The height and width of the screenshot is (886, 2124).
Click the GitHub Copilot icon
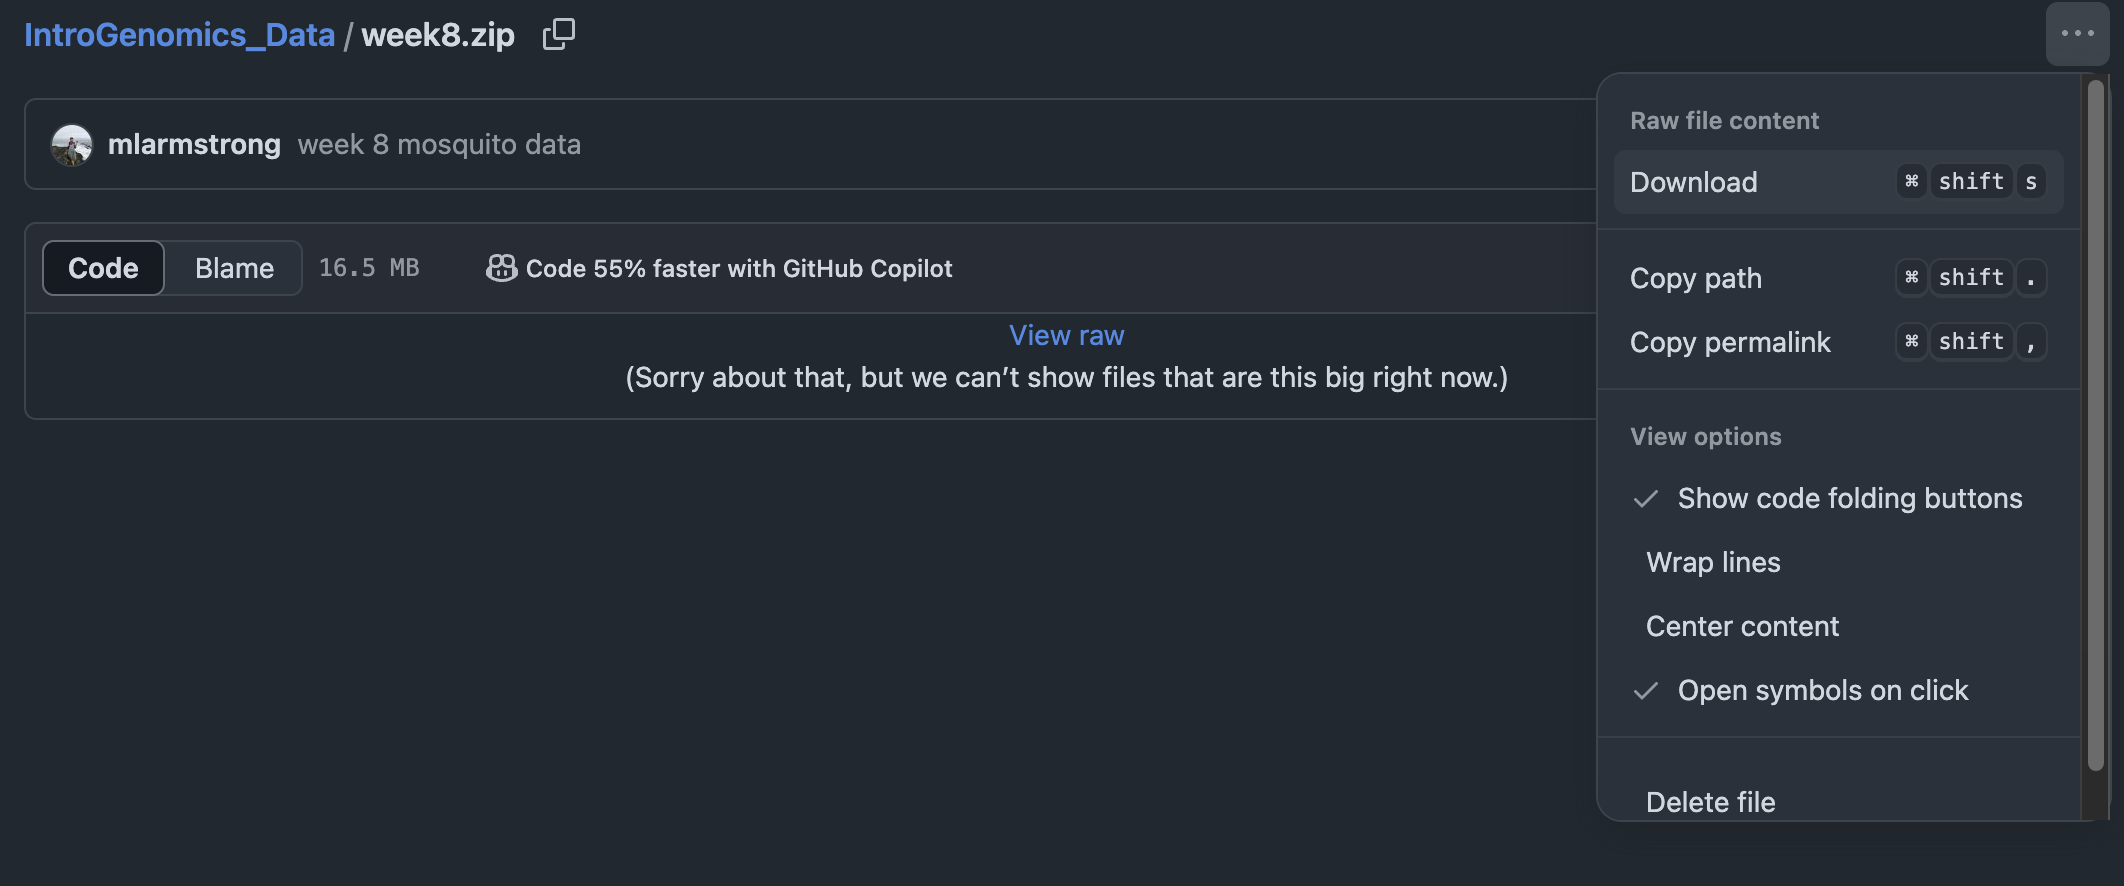pyautogui.click(x=501, y=268)
